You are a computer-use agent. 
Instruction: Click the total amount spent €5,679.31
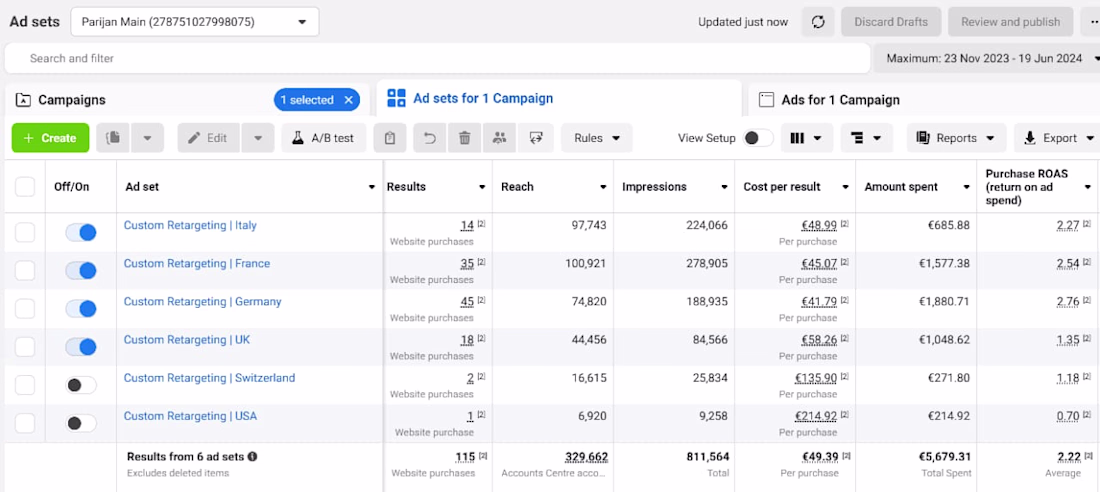pos(945,457)
